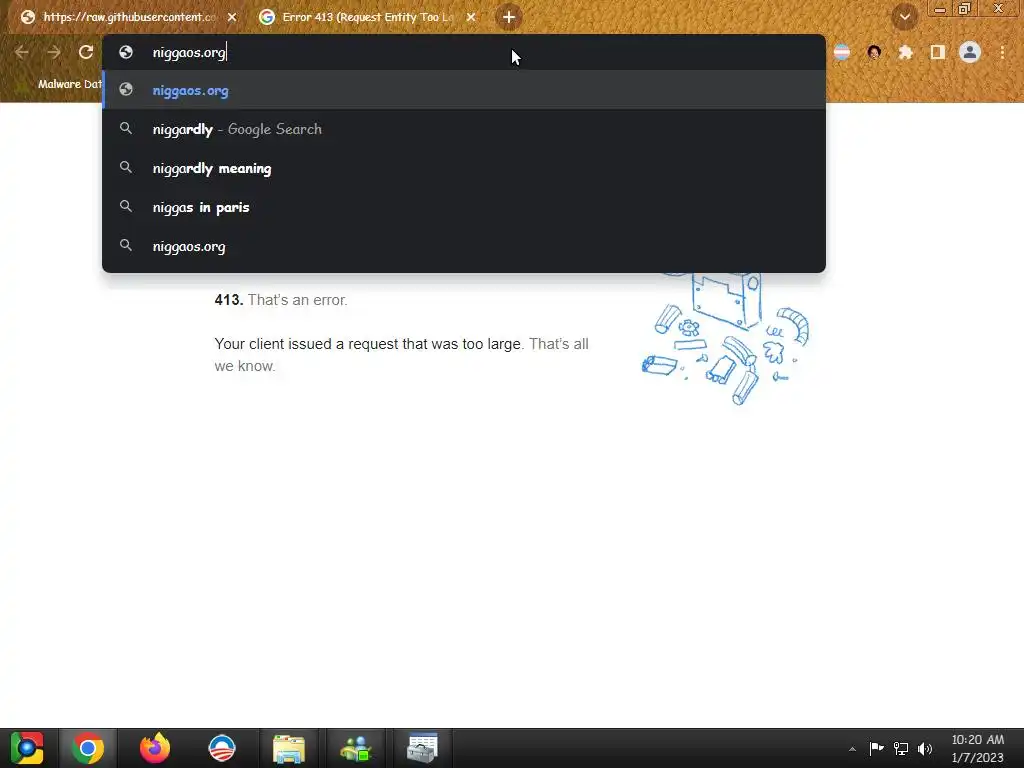
Task: Click the globe icon in the address bar
Action: point(126,52)
